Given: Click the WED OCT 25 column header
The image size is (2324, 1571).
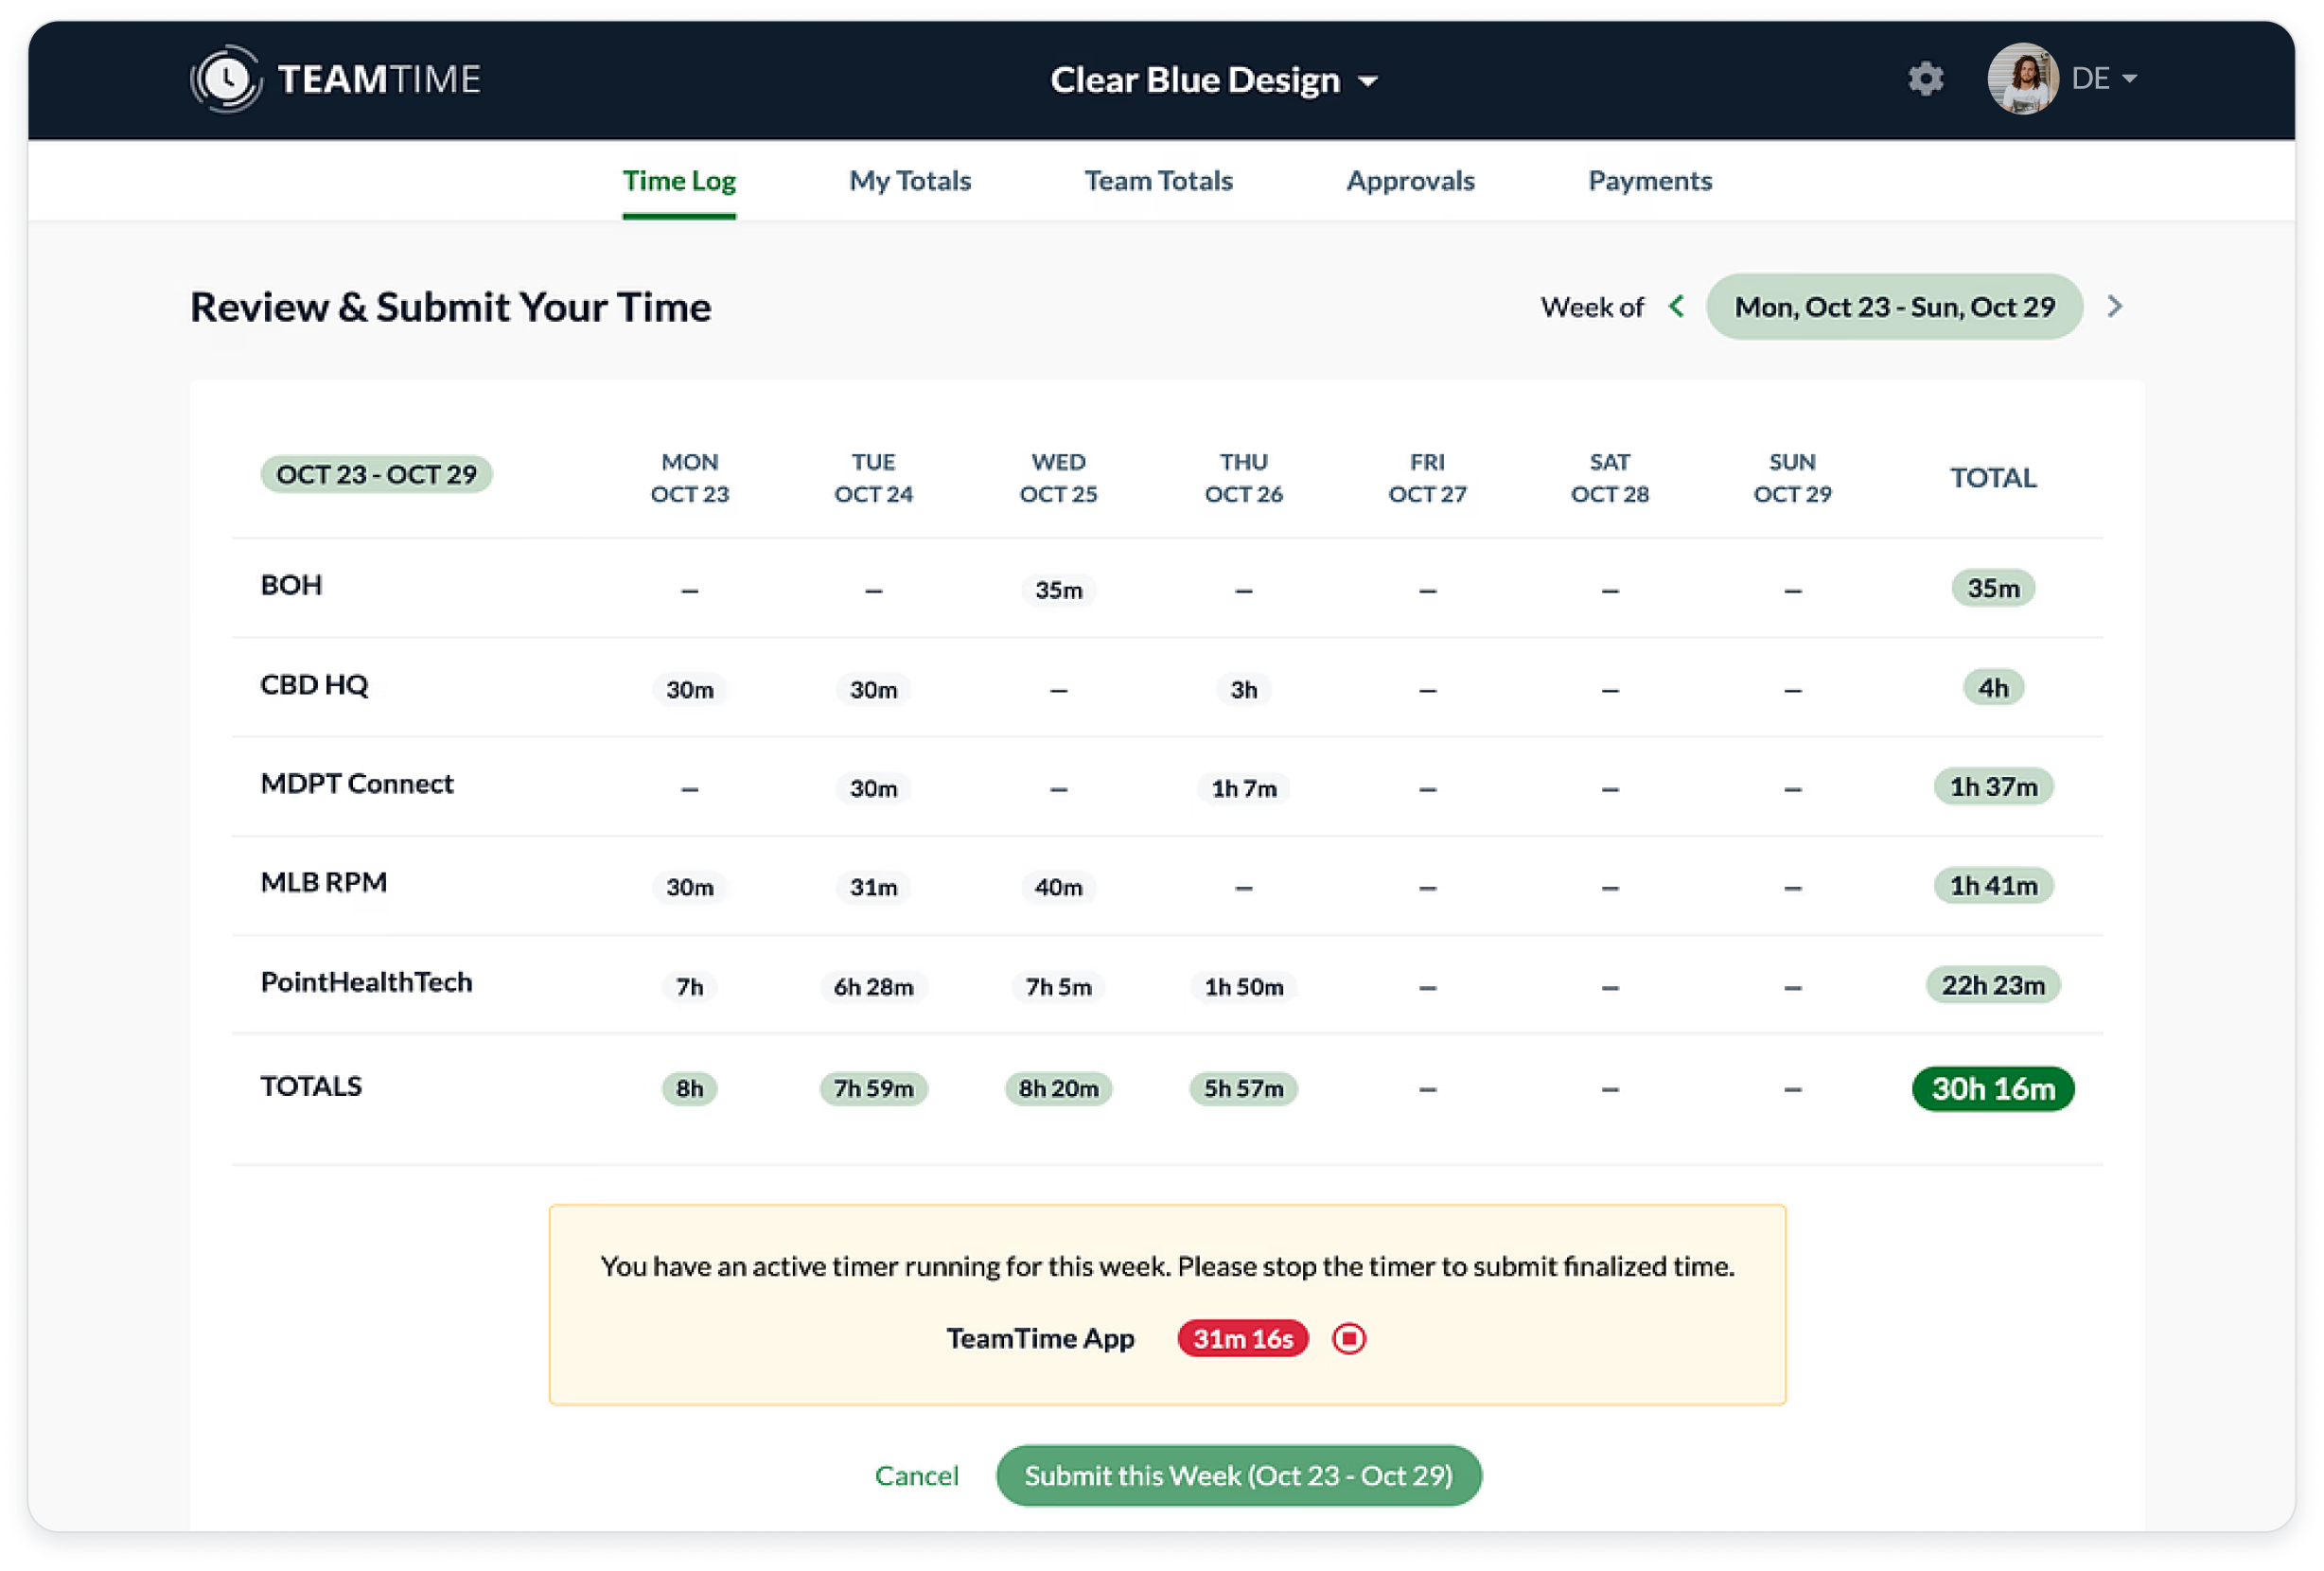Looking at the screenshot, I should click(x=1058, y=478).
